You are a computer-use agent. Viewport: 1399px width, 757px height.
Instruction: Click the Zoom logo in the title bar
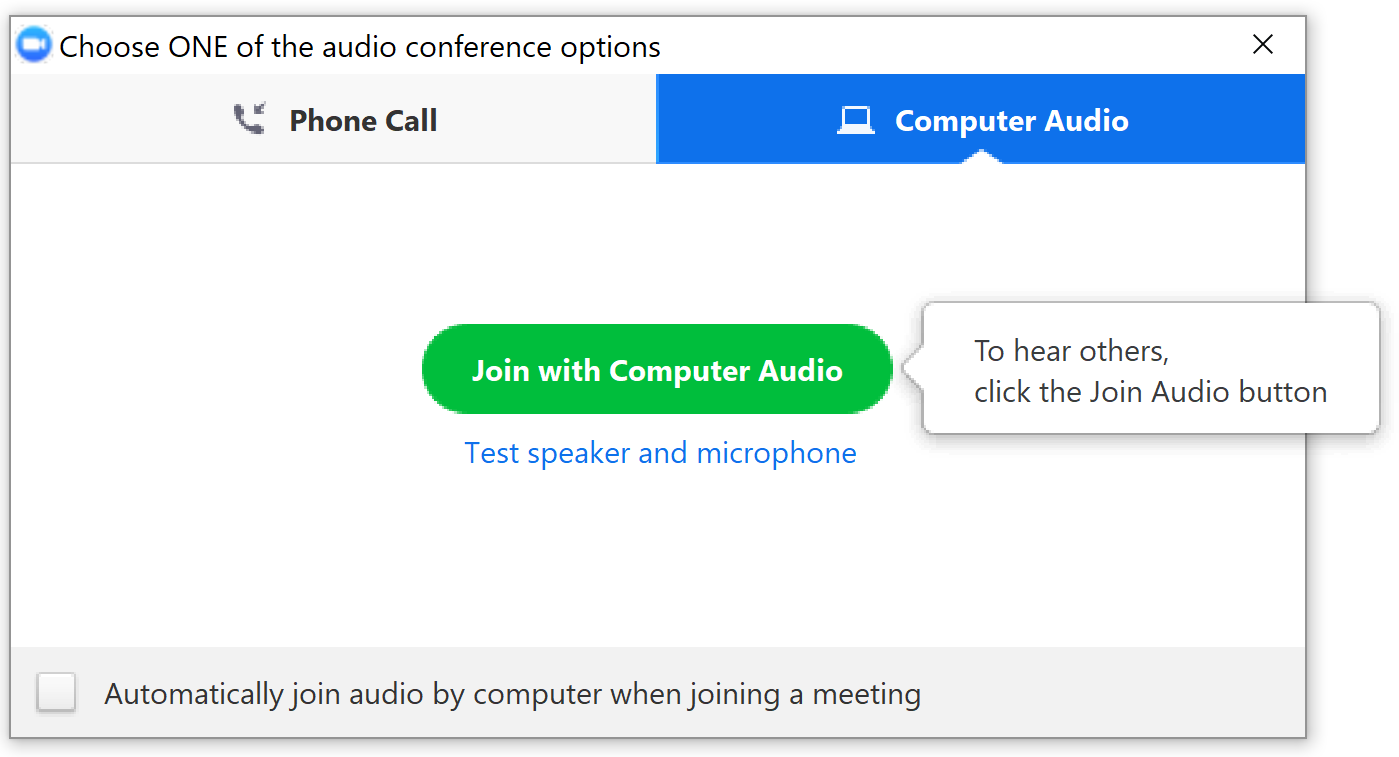click(x=34, y=46)
